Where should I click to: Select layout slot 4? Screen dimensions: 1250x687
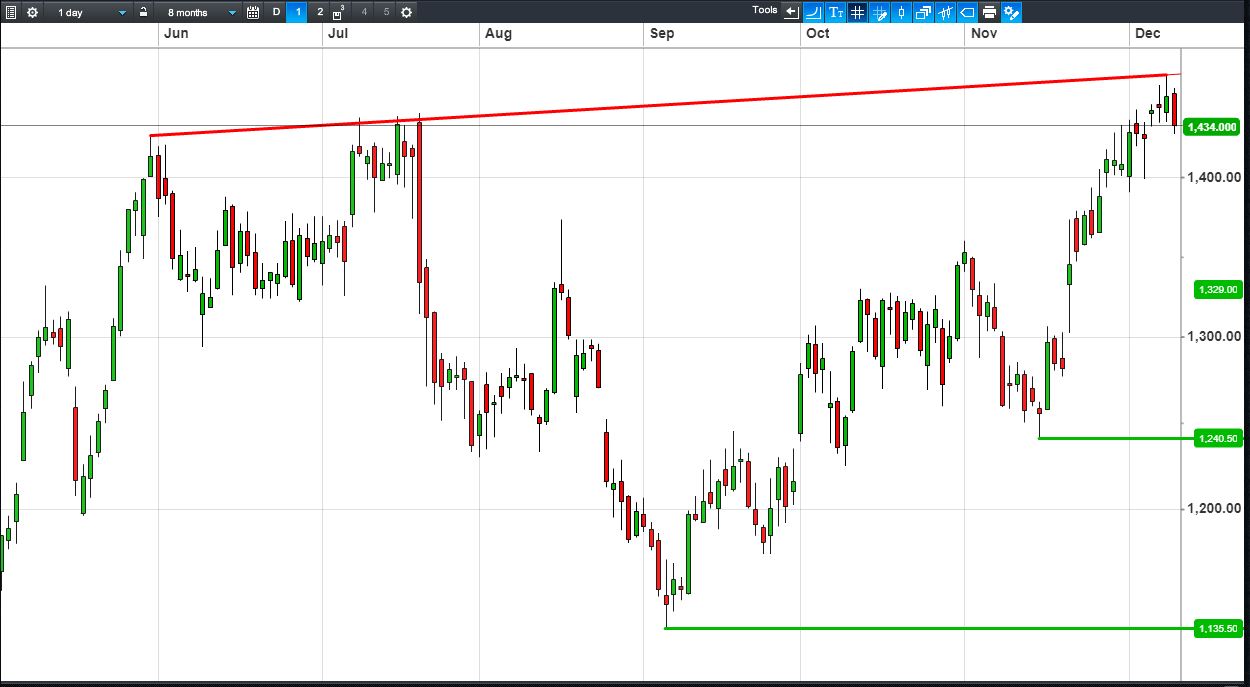[364, 12]
